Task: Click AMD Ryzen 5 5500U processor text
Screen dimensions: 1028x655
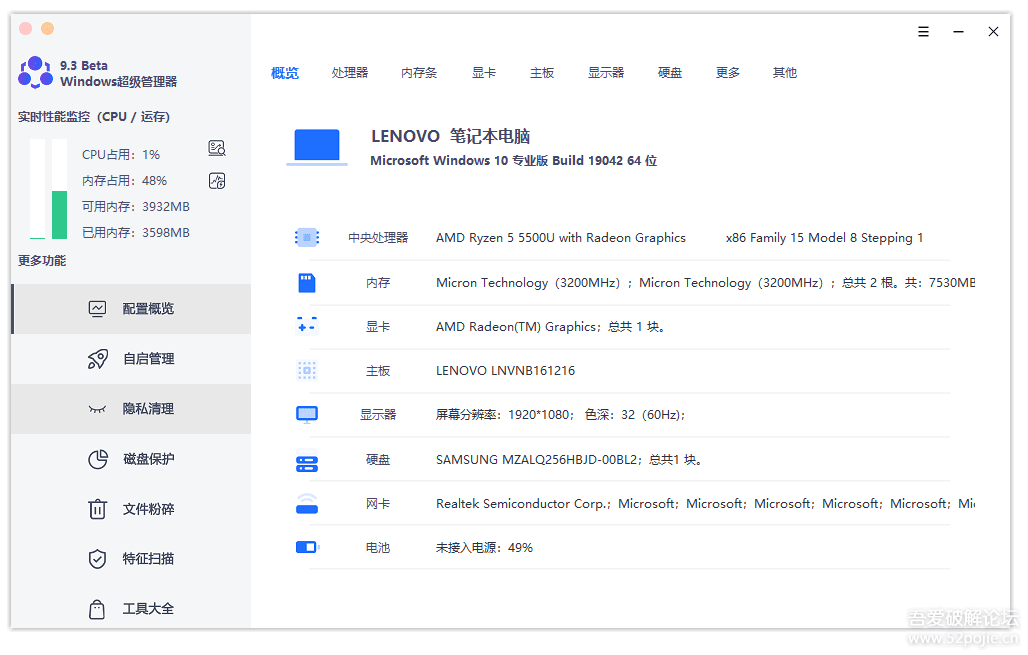Action: [x=561, y=238]
